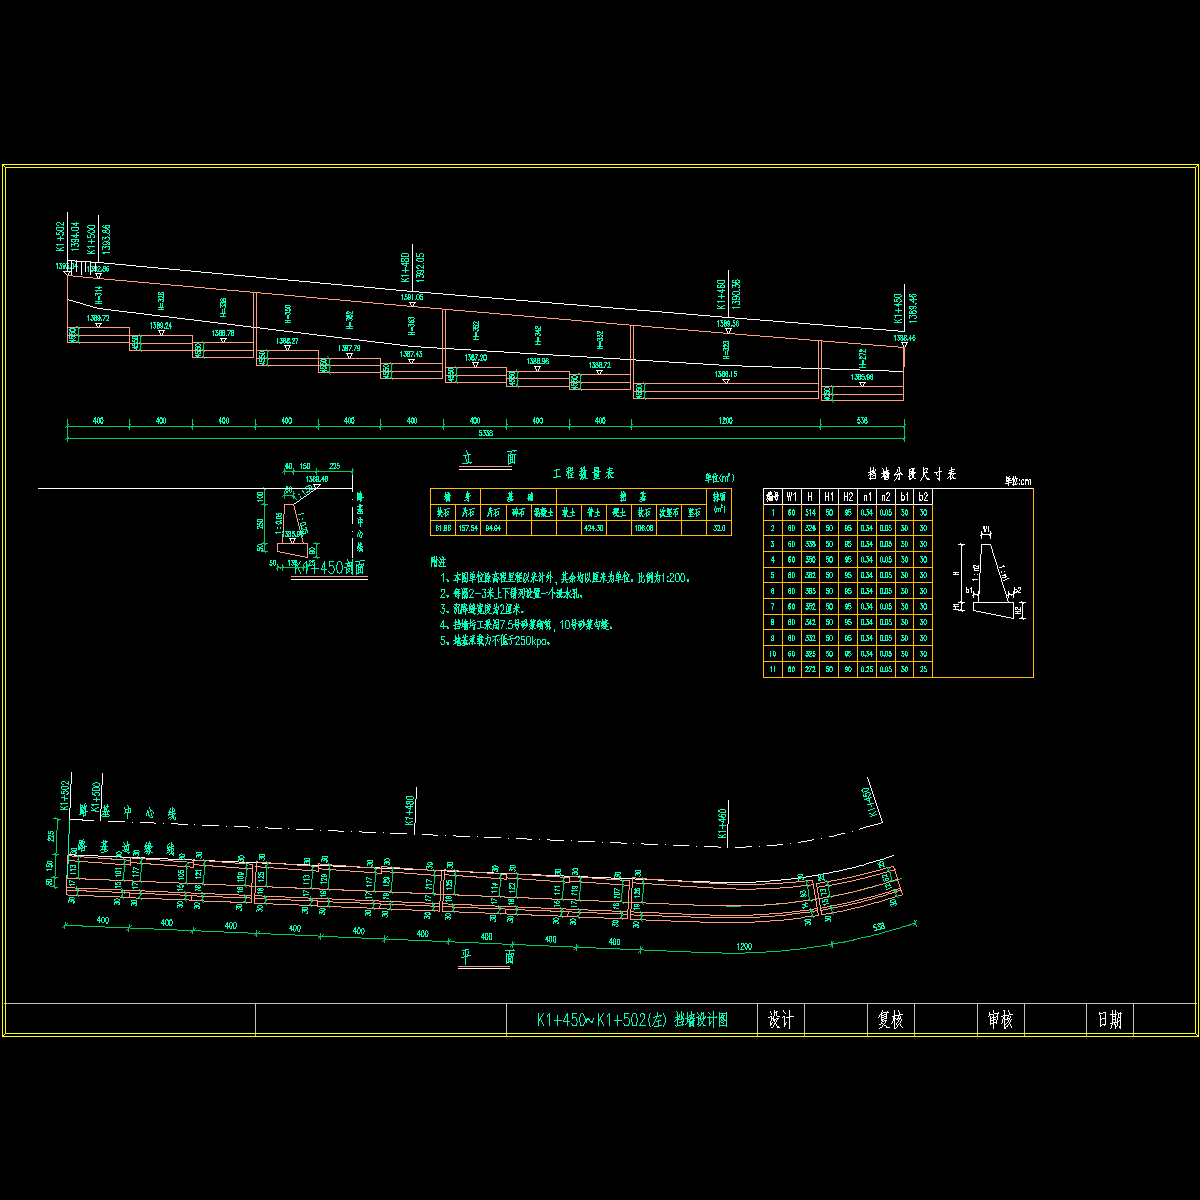Image resolution: width=1200 pixels, height=1200 pixels.
Task: Click the 日期 title block cell
Action: click(1109, 1020)
